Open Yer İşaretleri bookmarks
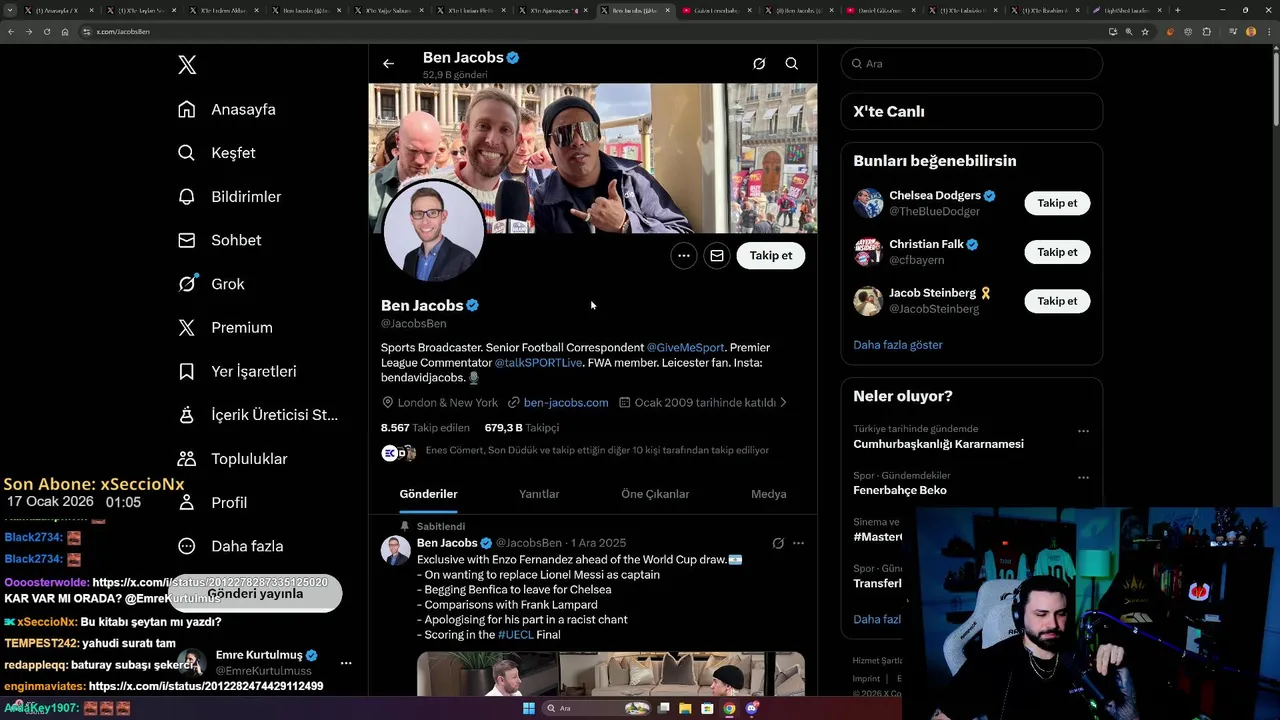Viewport: 1280px width, 720px height. (x=237, y=371)
